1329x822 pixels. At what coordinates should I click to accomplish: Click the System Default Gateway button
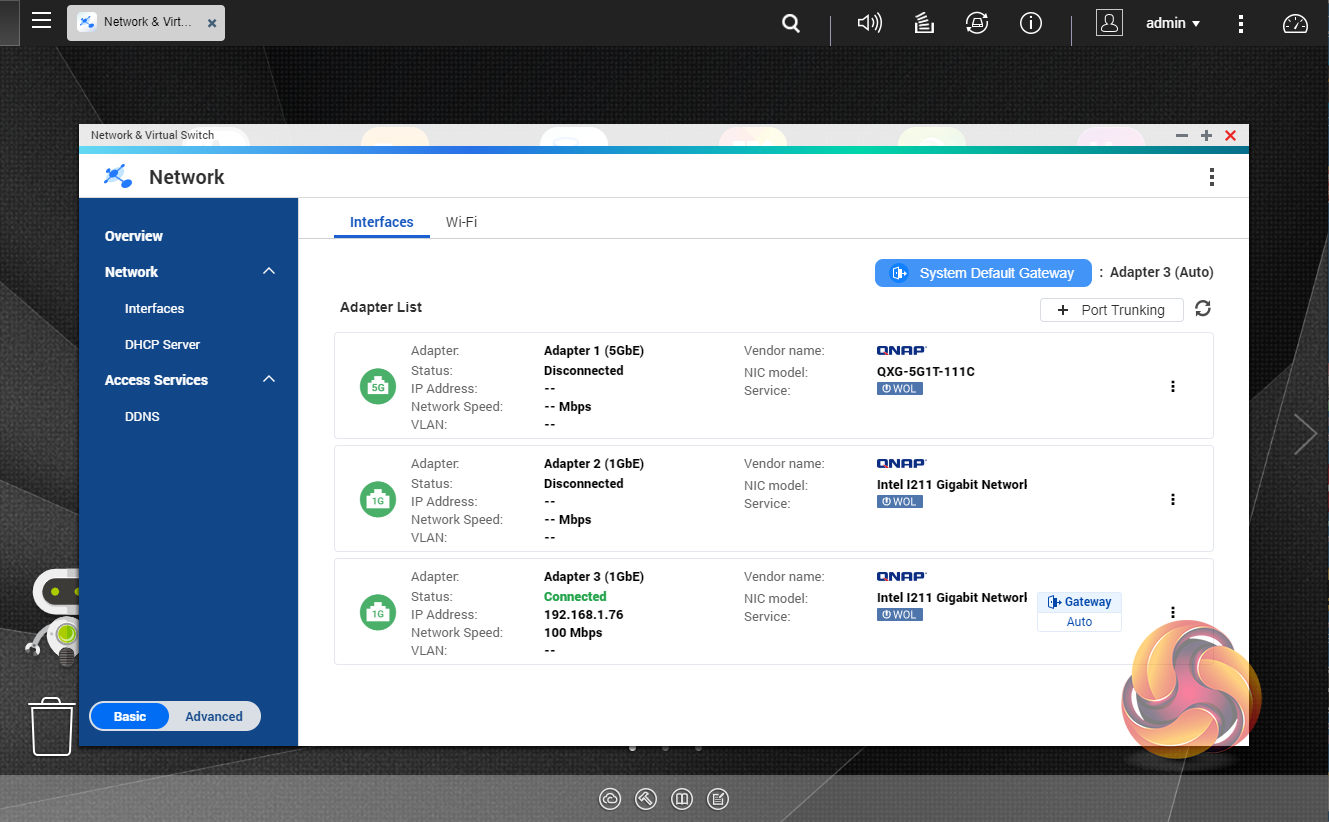click(x=983, y=273)
